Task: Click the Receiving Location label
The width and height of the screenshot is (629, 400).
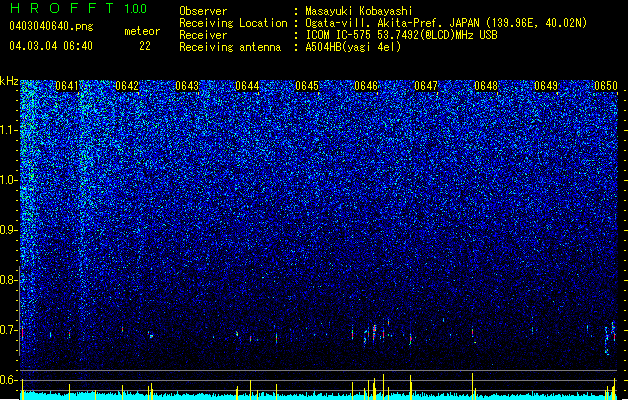Action: [233, 23]
